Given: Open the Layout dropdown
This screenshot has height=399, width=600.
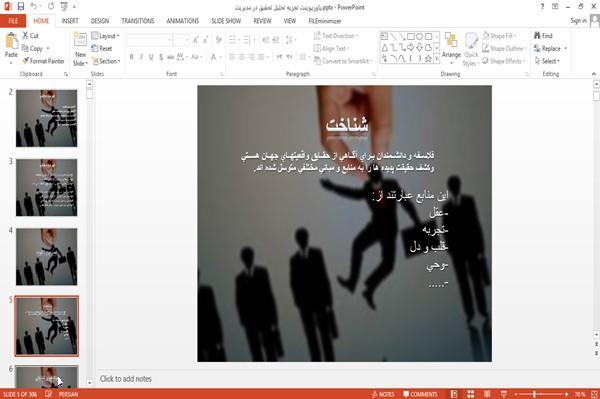Looking at the screenshot, I should [x=106, y=36].
